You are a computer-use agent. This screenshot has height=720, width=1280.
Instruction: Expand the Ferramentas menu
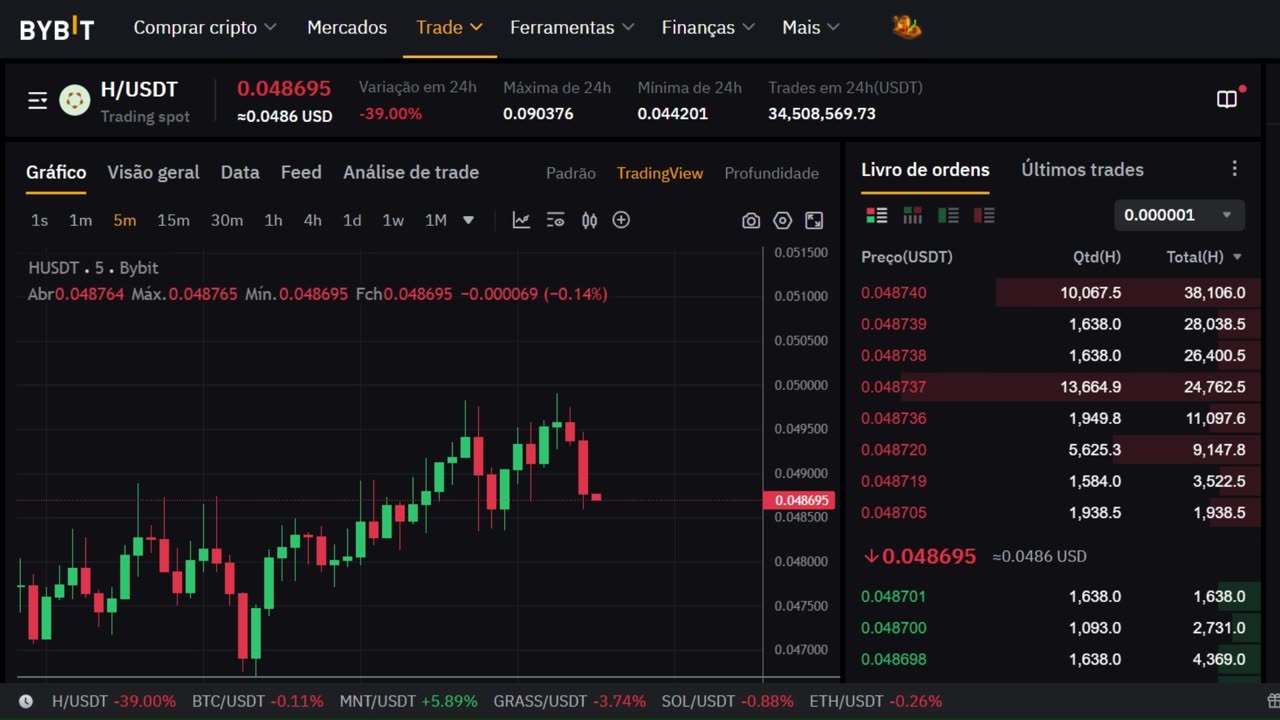[x=572, y=28]
